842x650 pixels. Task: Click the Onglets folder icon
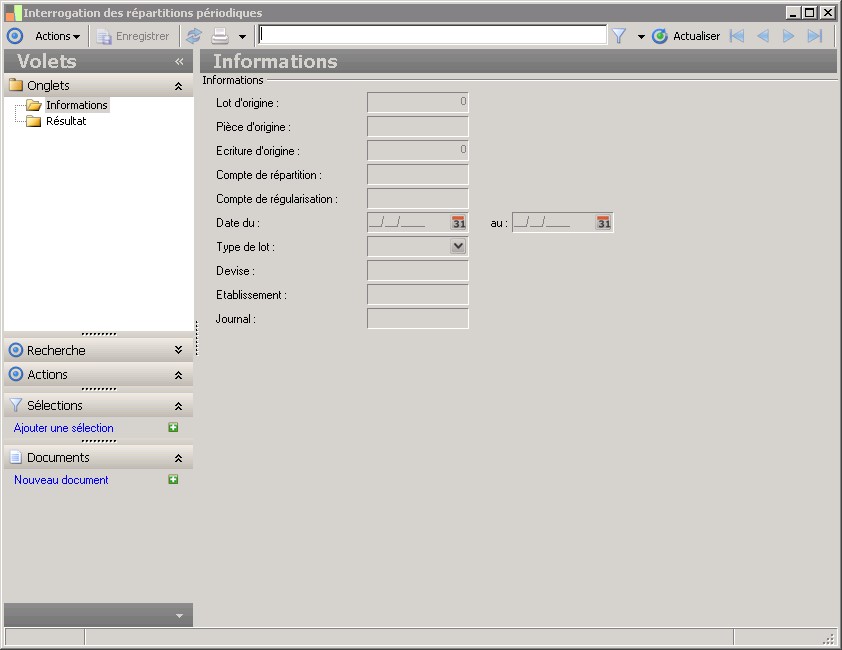(x=16, y=85)
